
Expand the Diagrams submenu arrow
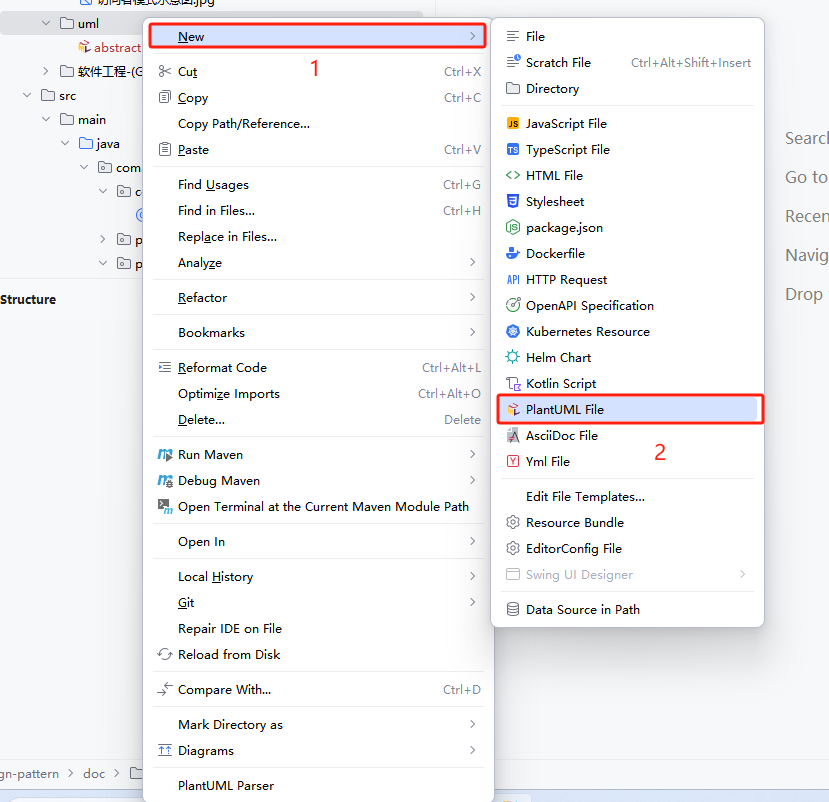(472, 751)
